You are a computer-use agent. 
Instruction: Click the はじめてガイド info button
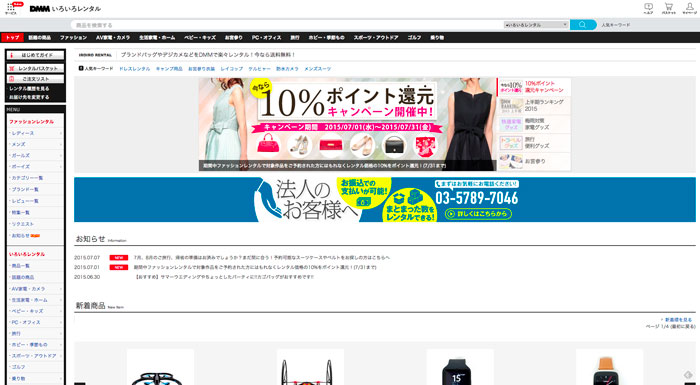[35, 55]
